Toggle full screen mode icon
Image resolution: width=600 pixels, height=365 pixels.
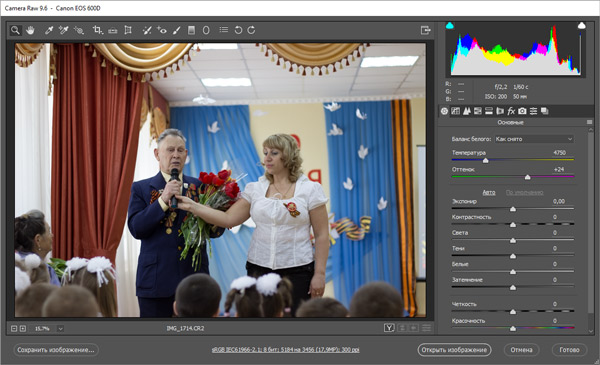[x=426, y=30]
